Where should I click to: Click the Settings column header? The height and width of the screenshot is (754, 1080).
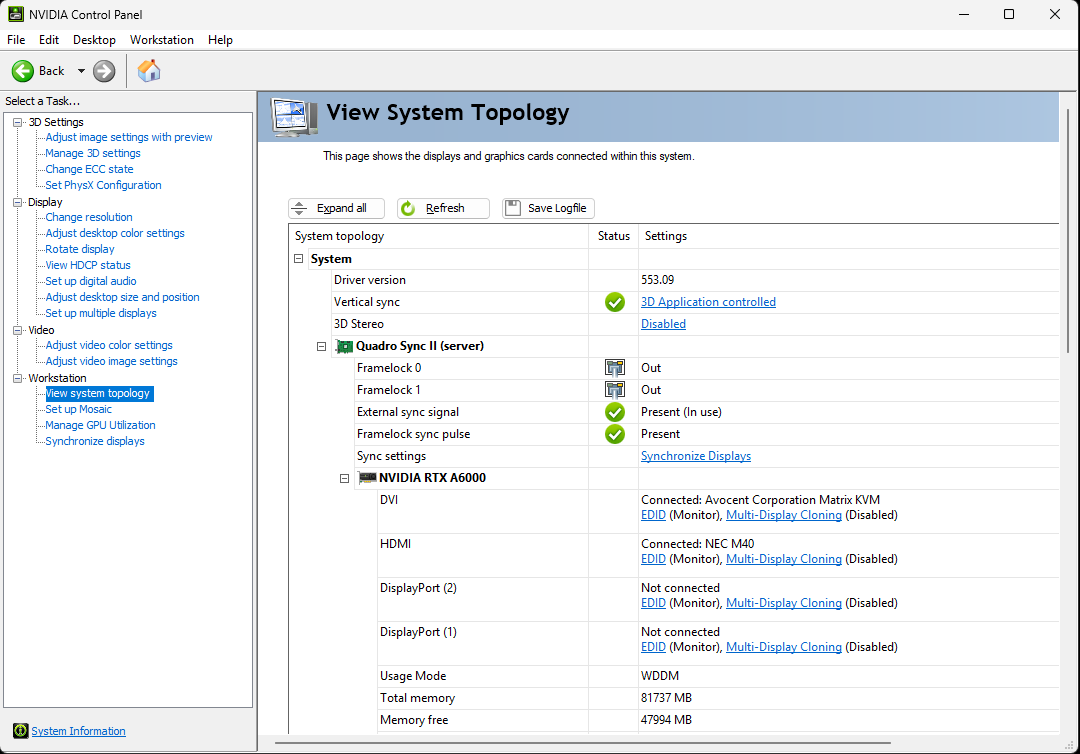pyautogui.click(x=665, y=235)
